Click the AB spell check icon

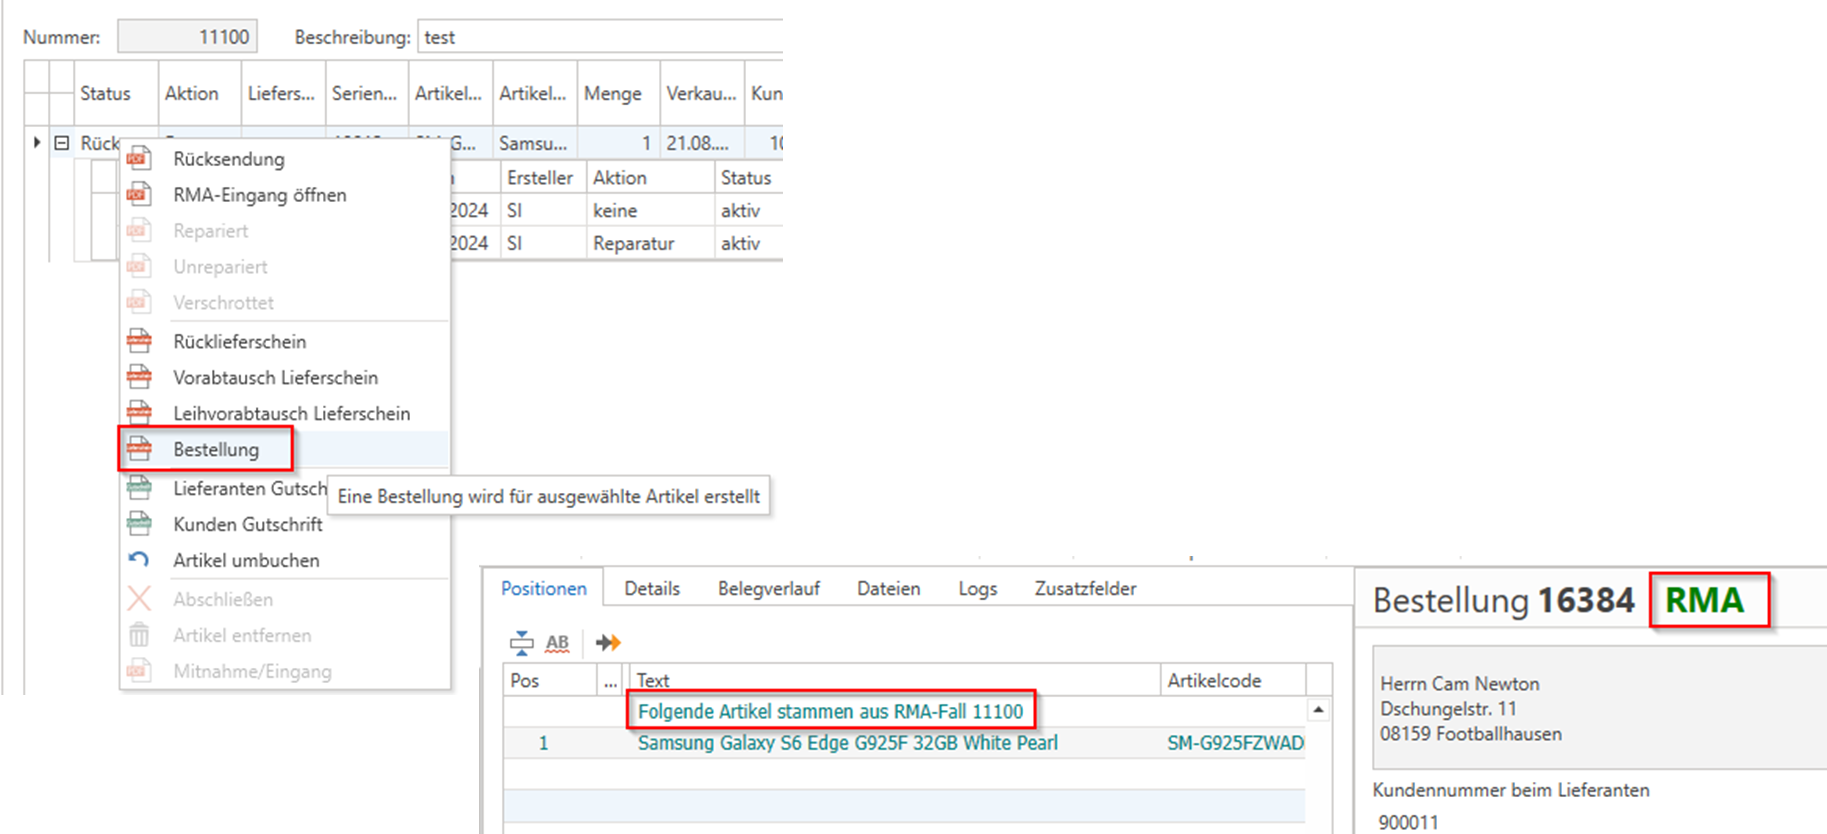[557, 643]
